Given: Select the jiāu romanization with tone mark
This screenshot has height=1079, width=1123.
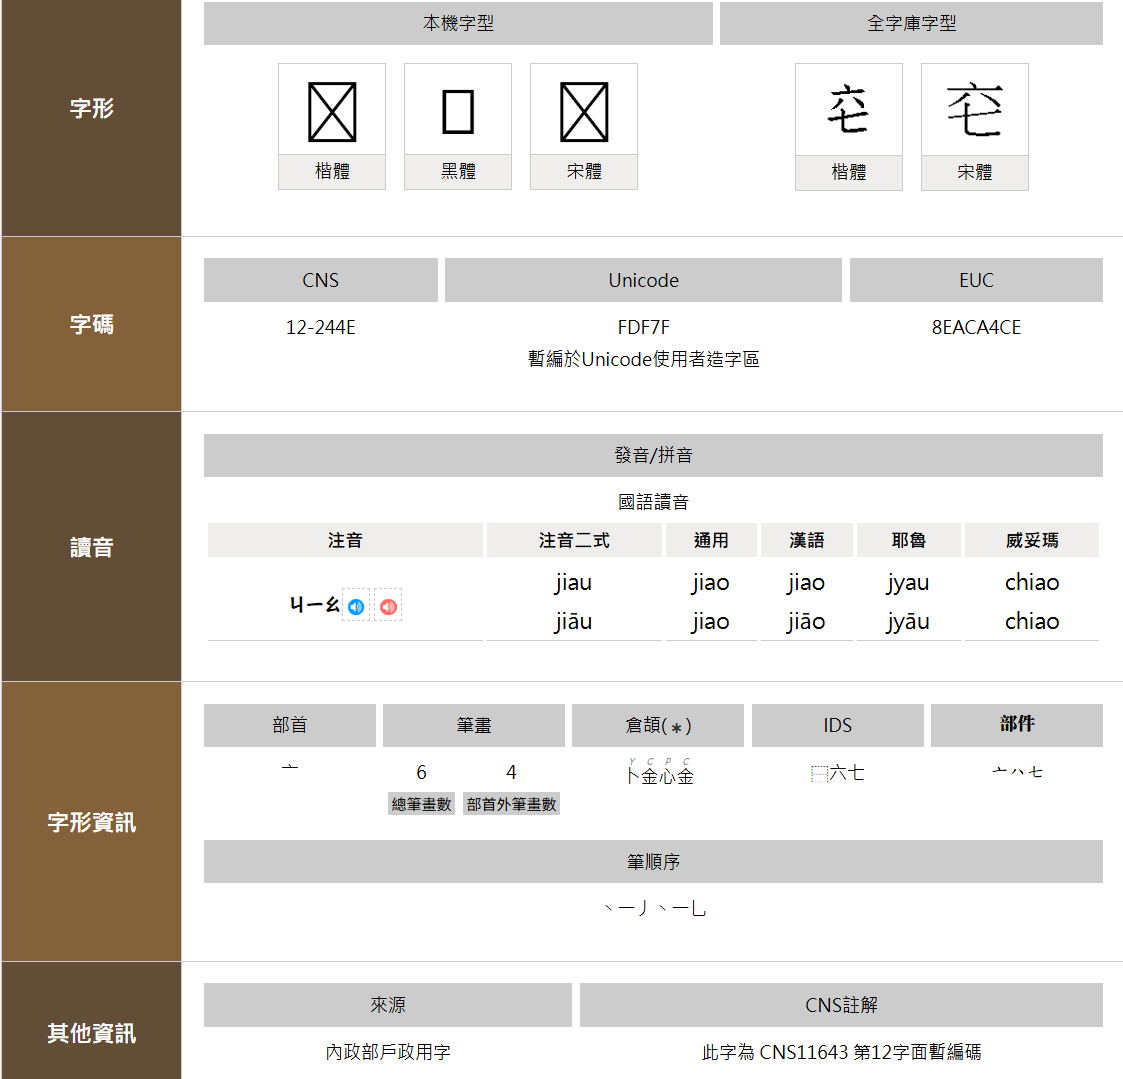Looking at the screenshot, I should 573,621.
